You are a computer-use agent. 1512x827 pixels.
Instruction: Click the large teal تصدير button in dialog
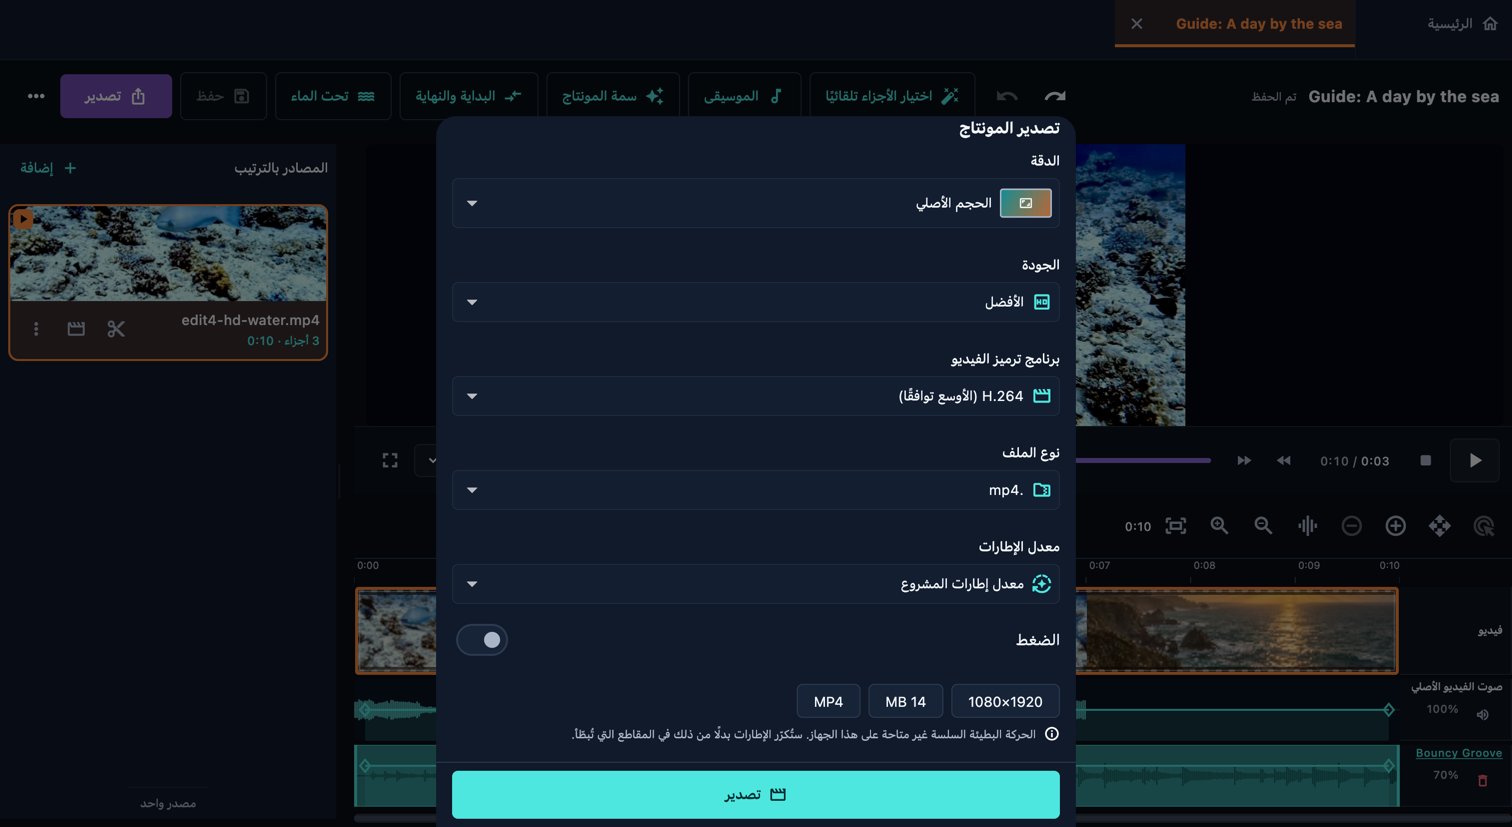[x=756, y=795]
